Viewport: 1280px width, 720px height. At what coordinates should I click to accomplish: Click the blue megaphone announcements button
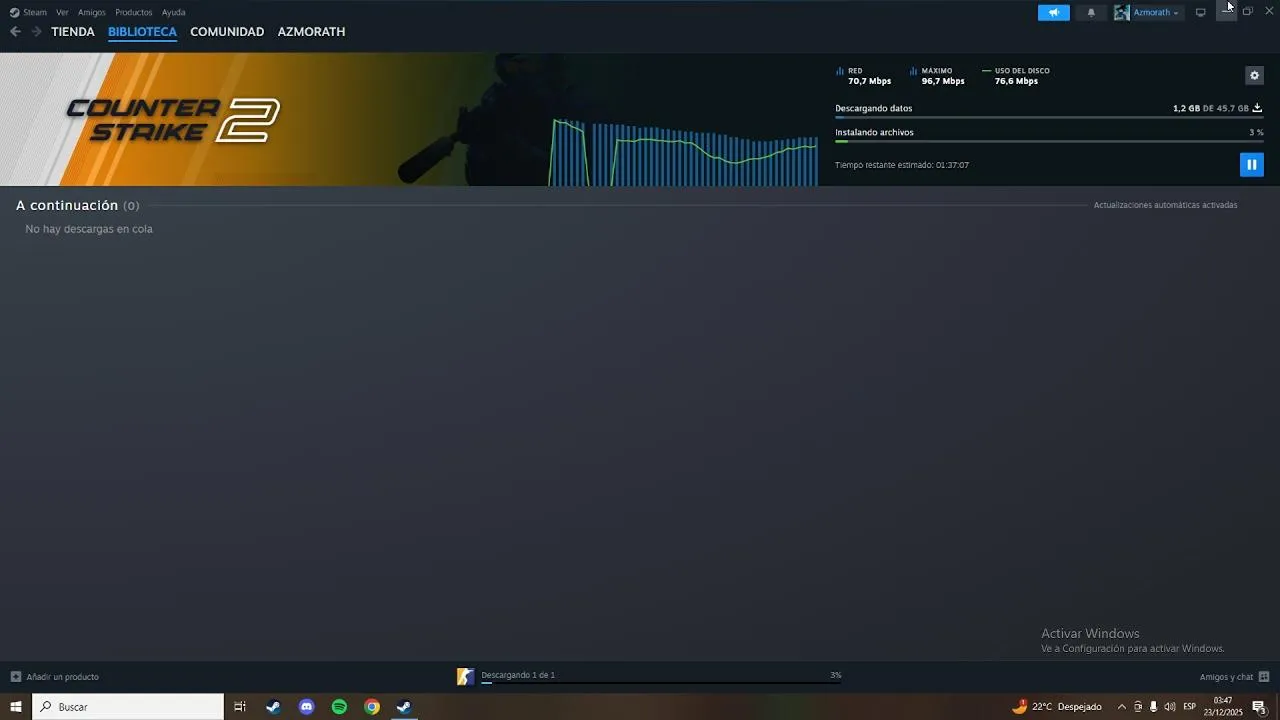click(1054, 12)
